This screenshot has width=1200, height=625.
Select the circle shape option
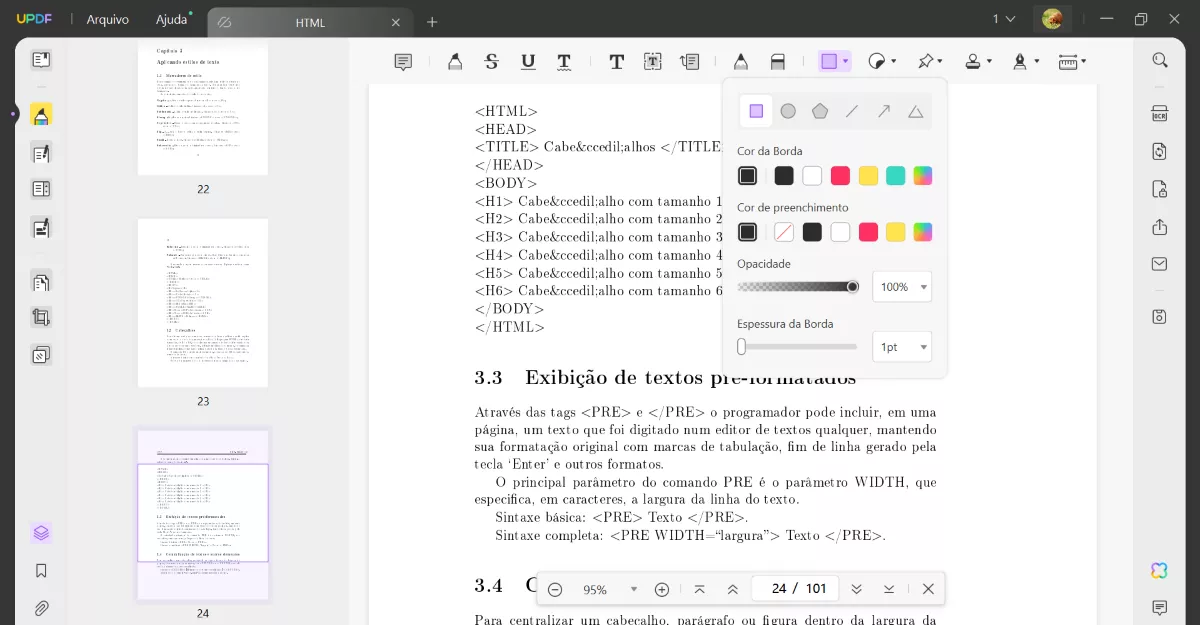pyautogui.click(x=788, y=111)
